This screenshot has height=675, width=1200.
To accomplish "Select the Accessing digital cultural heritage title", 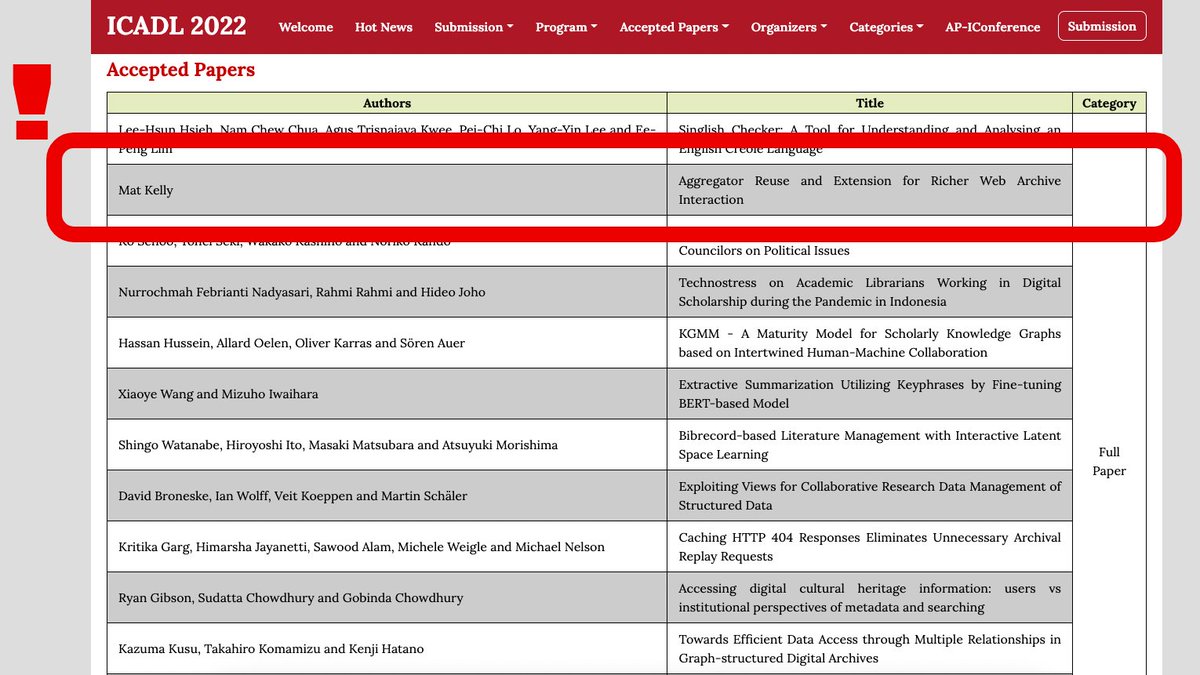I will point(870,598).
